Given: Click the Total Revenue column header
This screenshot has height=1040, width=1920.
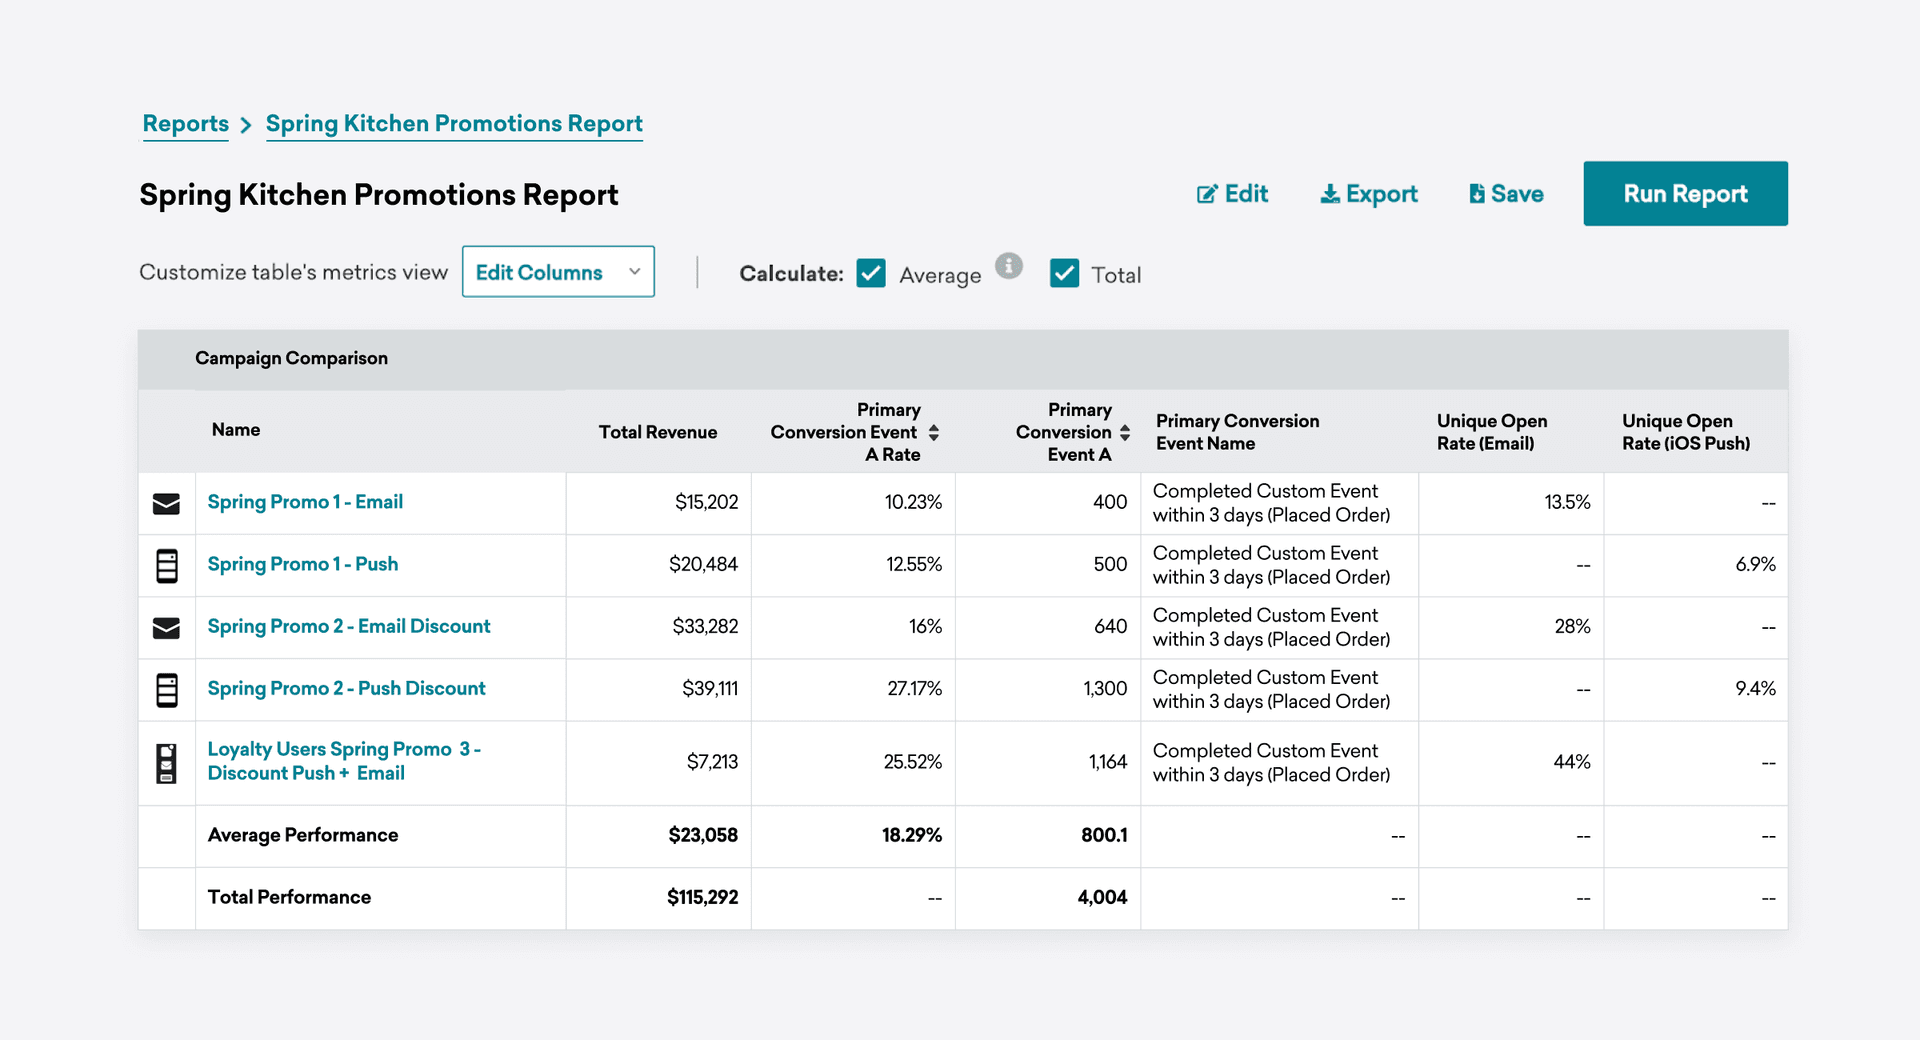Looking at the screenshot, I should coord(657,432).
